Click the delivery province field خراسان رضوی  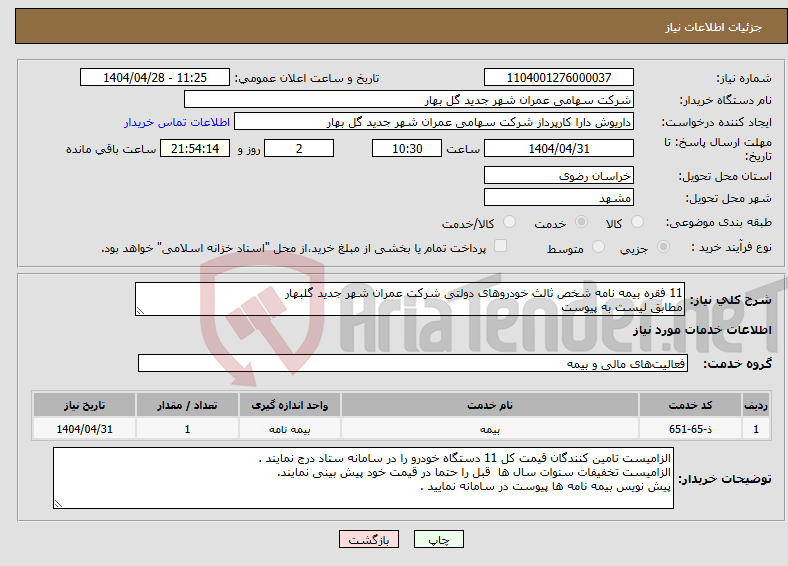tap(559, 175)
